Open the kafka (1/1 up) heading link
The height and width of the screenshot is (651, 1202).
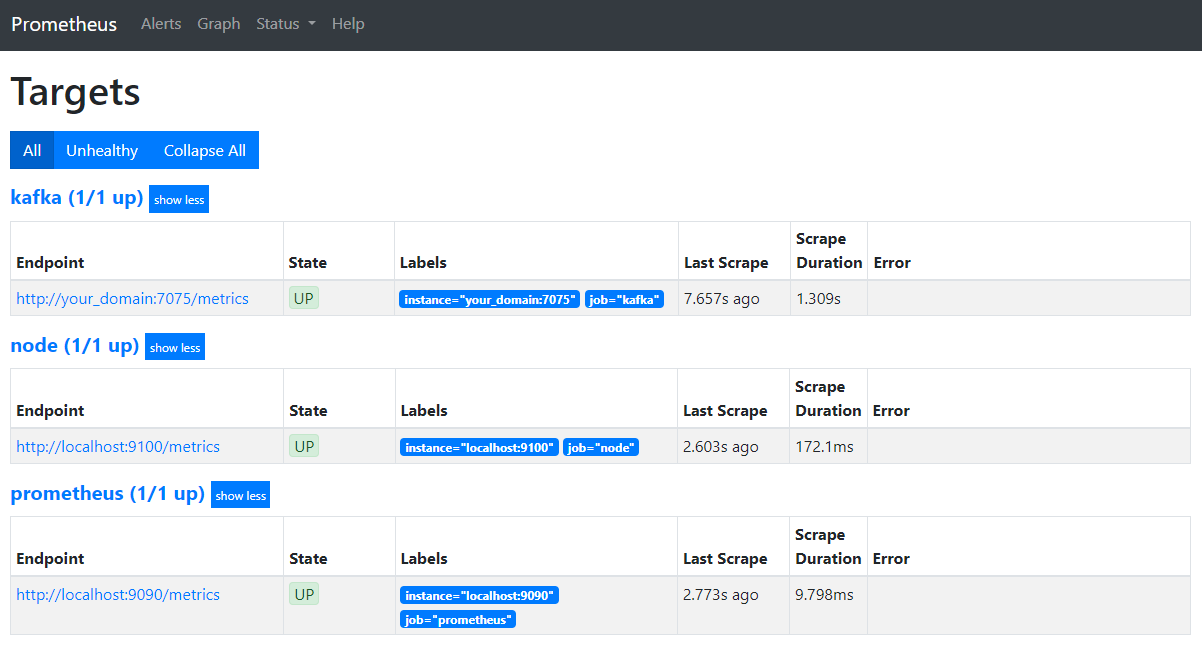(x=77, y=198)
